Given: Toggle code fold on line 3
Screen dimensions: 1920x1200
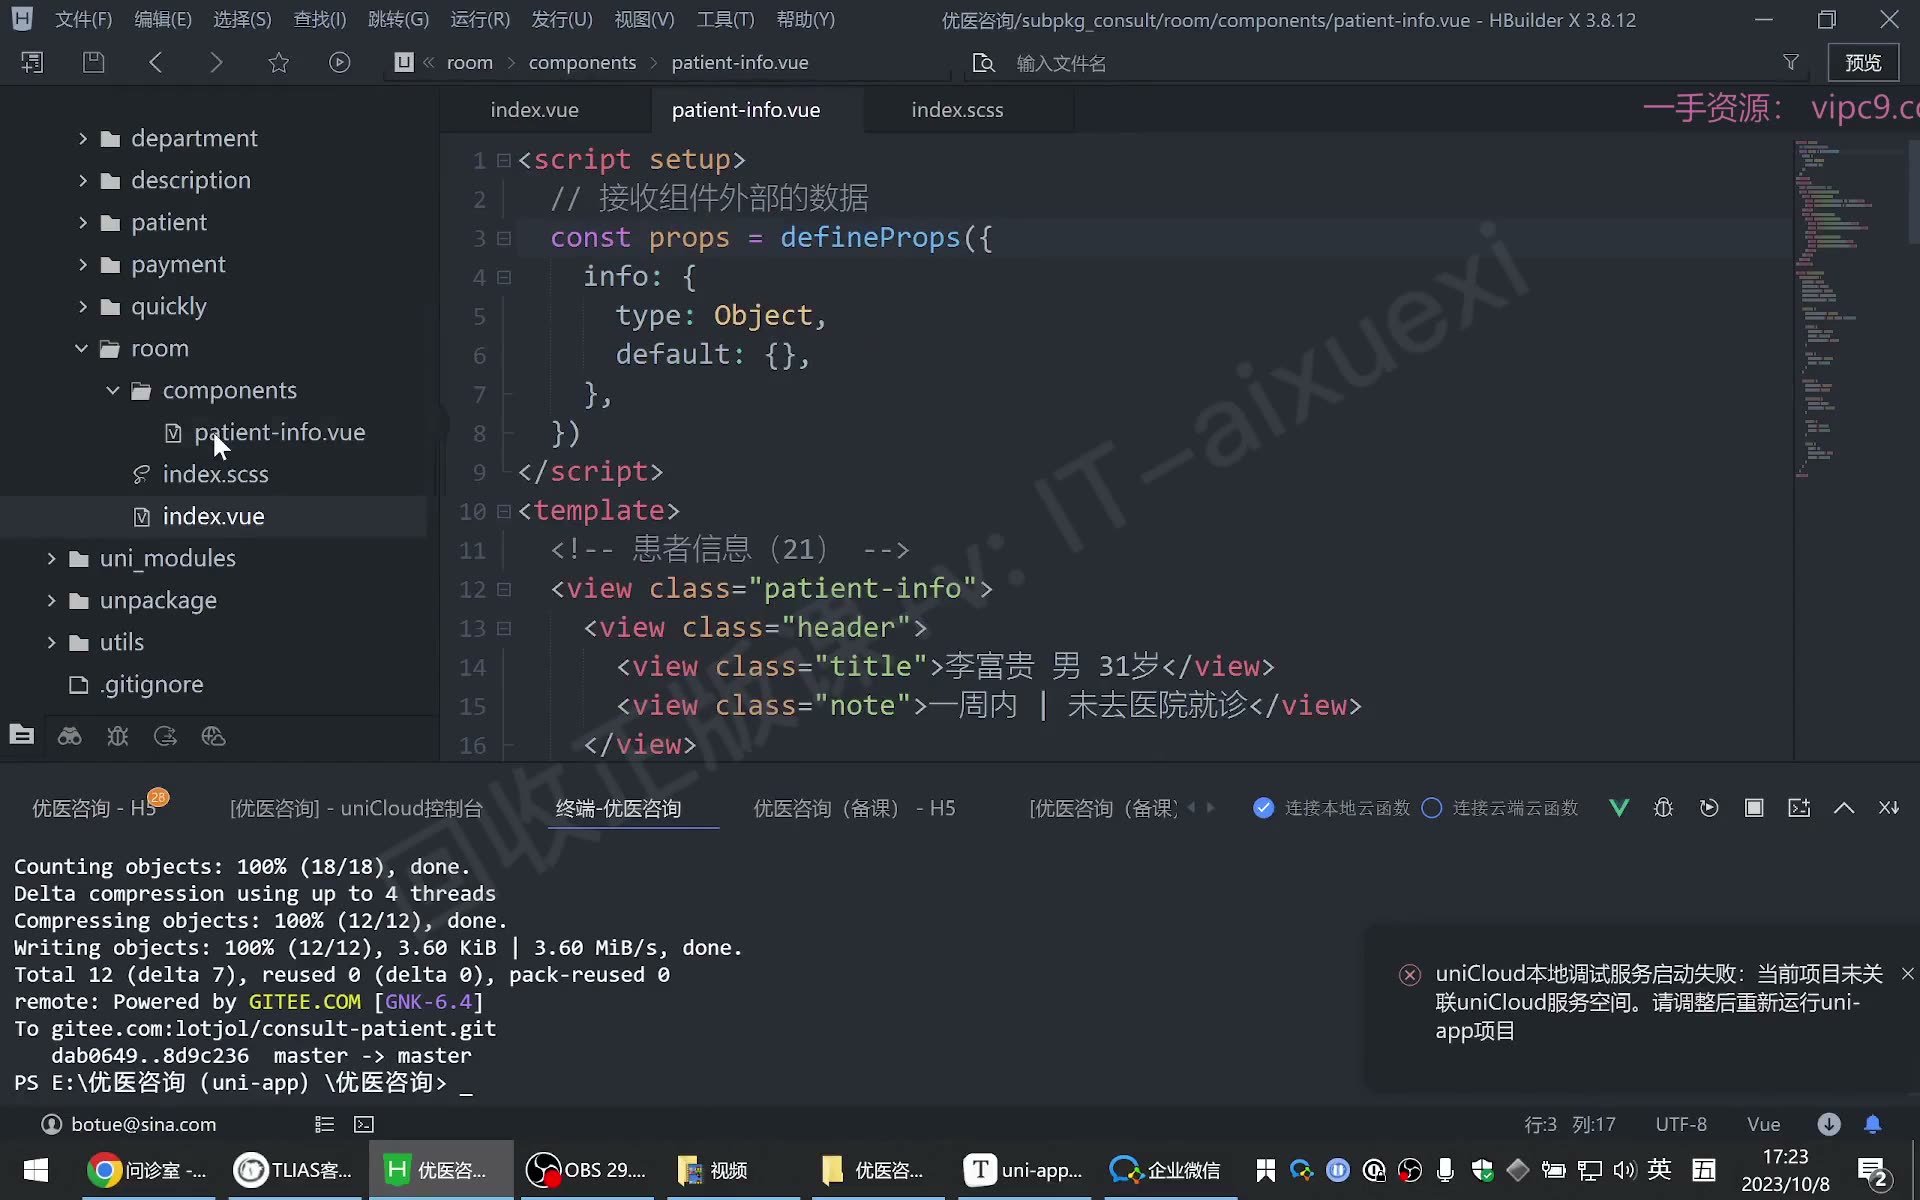Looking at the screenshot, I should coord(504,238).
